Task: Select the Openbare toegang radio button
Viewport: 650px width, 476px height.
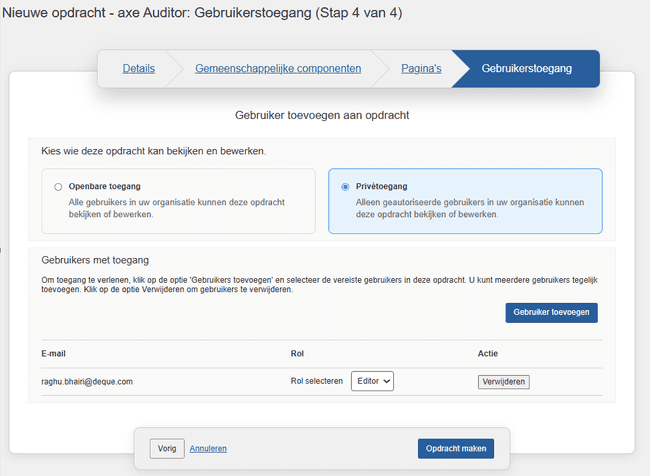Action: pyautogui.click(x=58, y=187)
